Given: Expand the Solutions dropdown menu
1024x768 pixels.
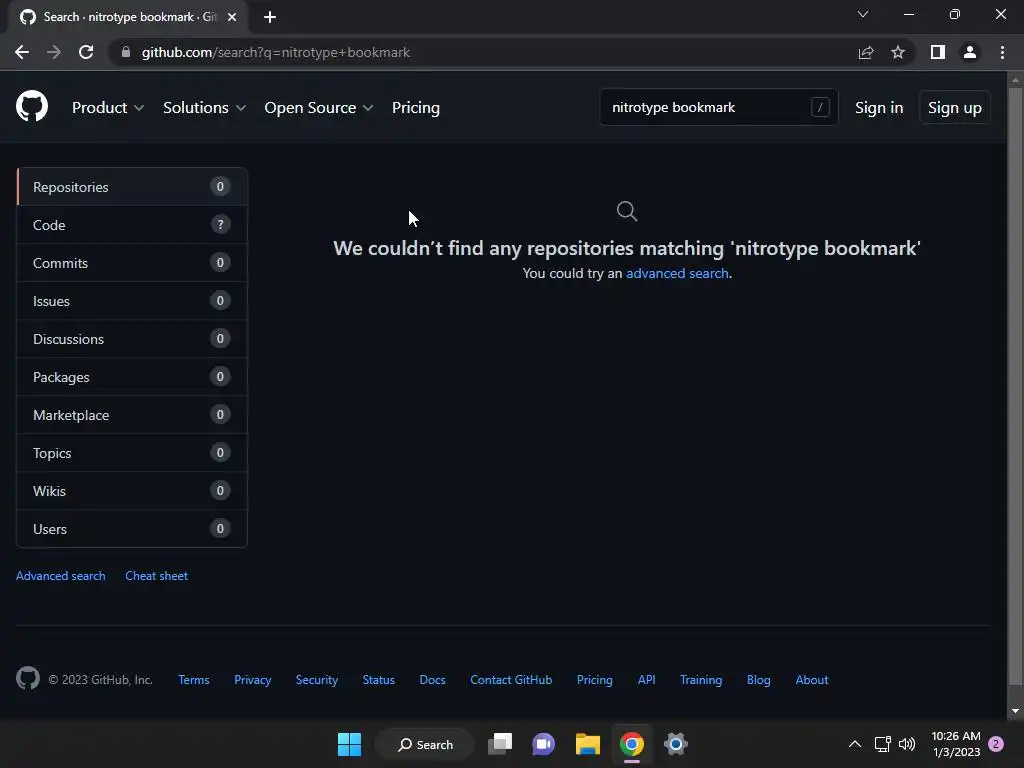Looking at the screenshot, I should [204, 108].
